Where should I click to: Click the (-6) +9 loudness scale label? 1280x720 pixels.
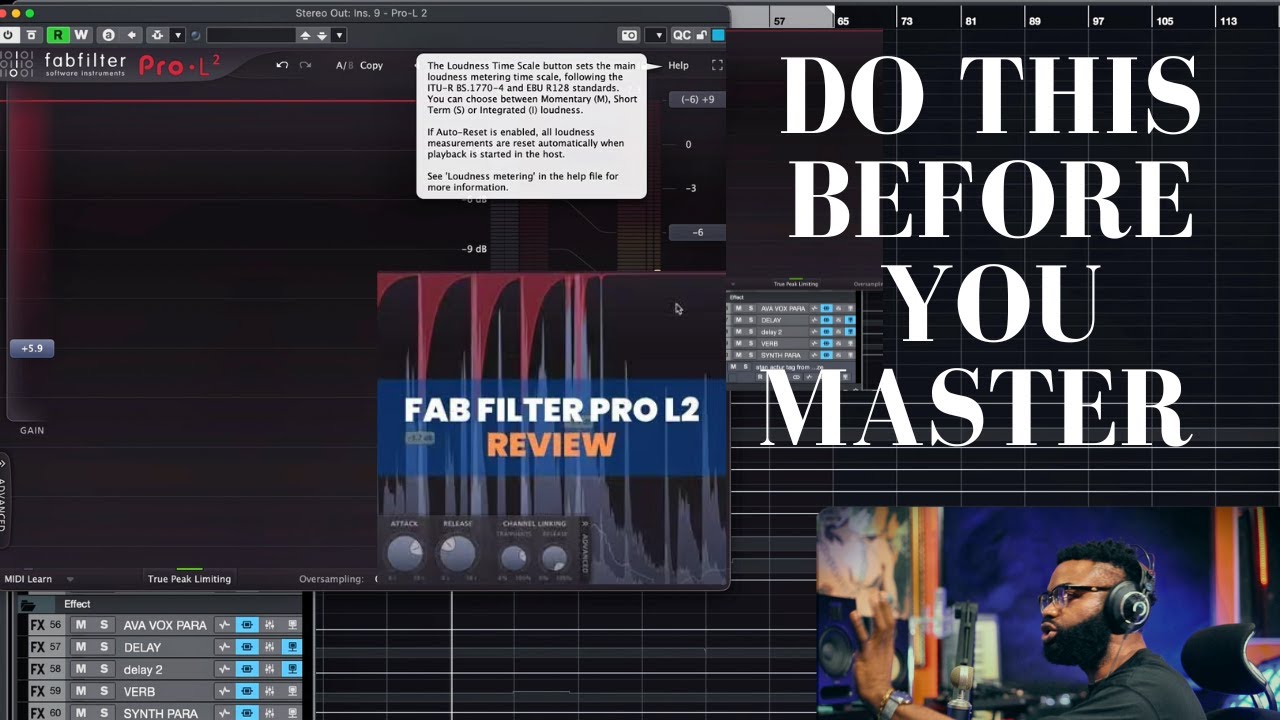[697, 99]
